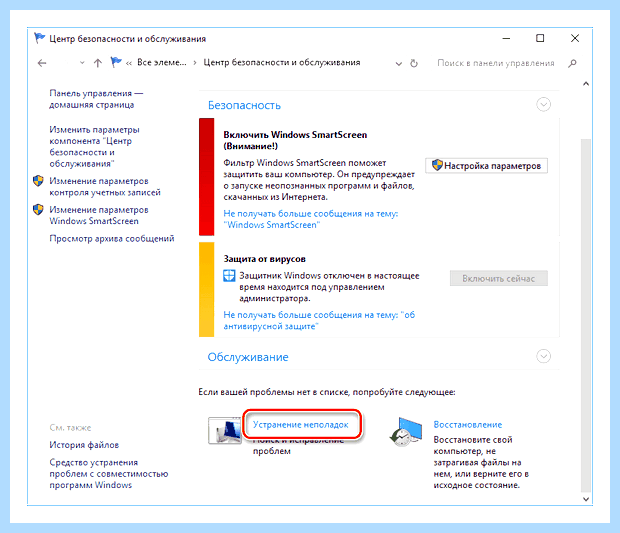Screen dimensions: 620x533
Task: Click the troubleshooting monitor icon
Action: [x=225, y=431]
